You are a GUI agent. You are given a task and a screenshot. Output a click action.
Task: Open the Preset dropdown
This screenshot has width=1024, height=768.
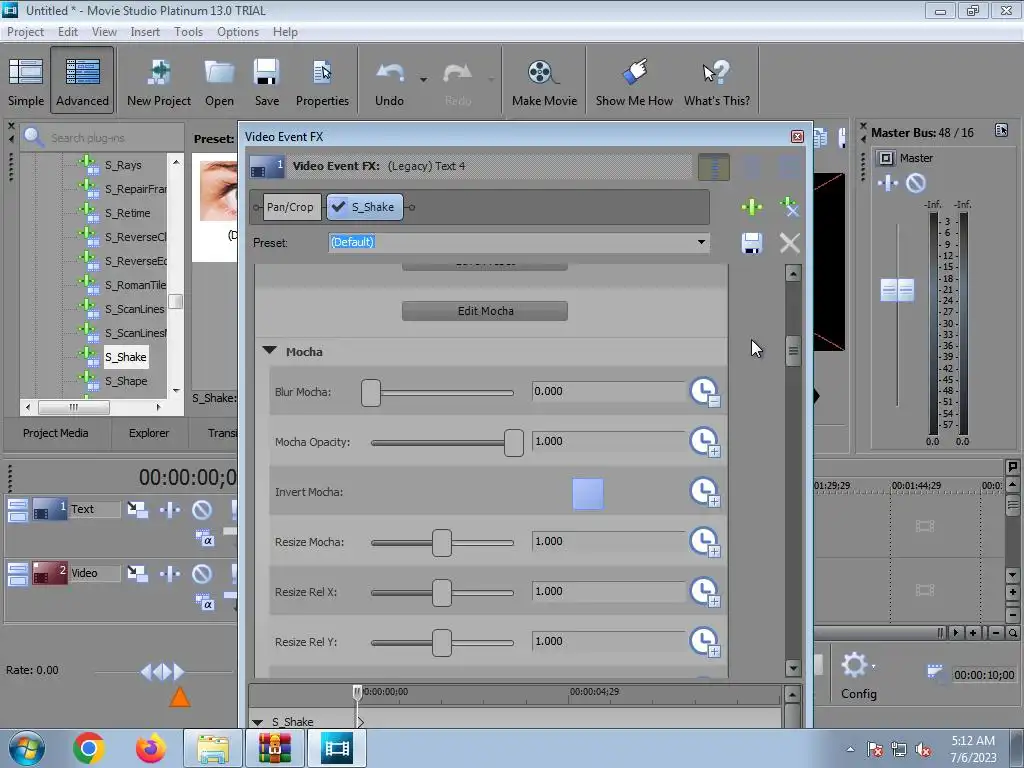tap(701, 242)
